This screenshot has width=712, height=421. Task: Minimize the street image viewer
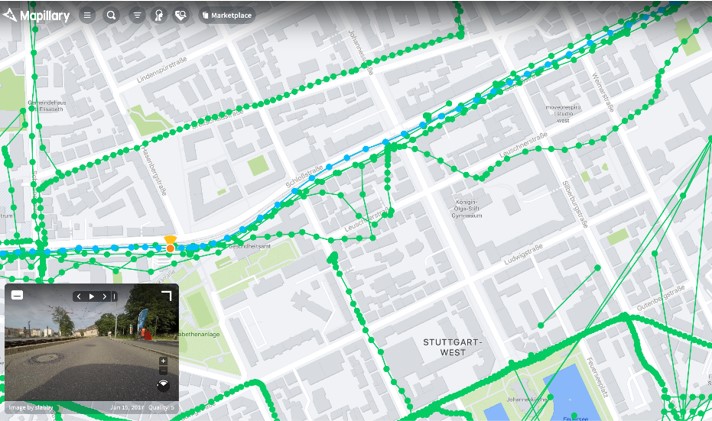(x=17, y=295)
